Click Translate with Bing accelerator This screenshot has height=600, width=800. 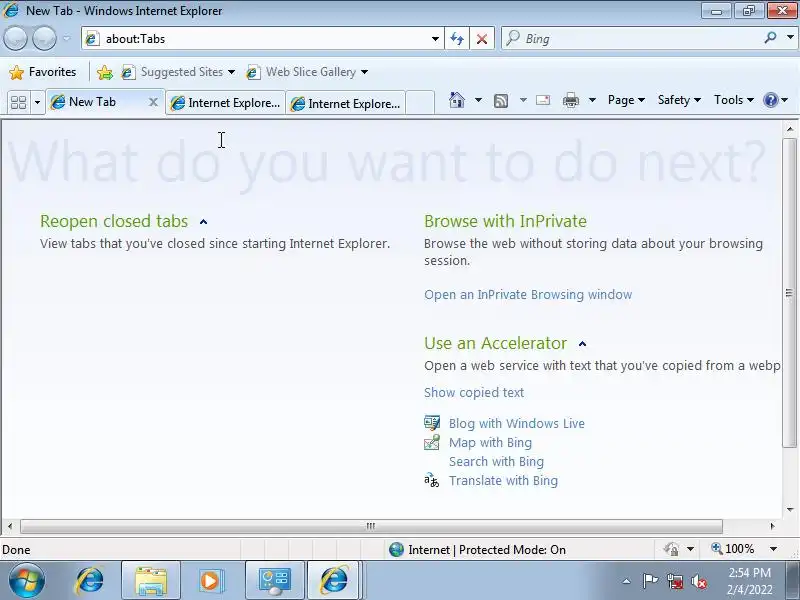[503, 481]
